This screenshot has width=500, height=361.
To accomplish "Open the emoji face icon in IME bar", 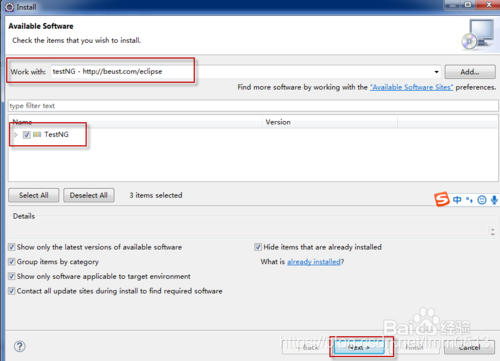I will 482,200.
